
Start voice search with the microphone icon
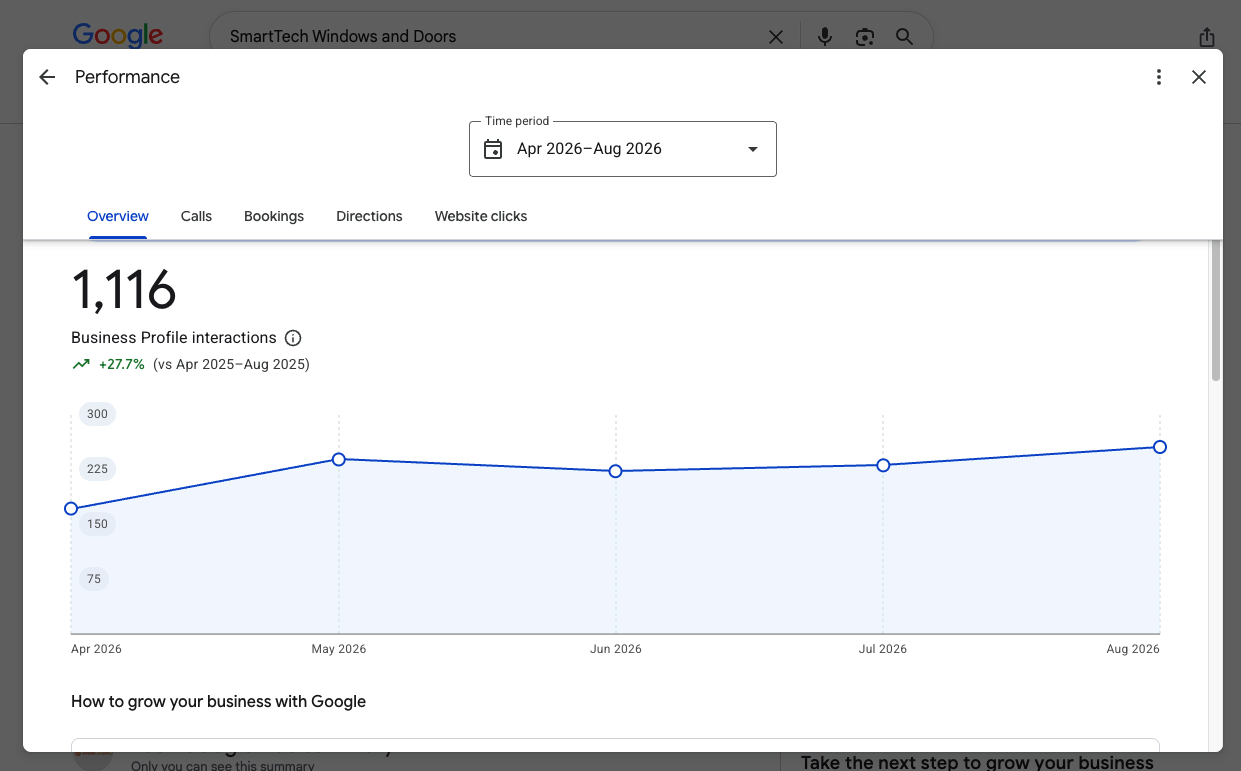pos(824,37)
